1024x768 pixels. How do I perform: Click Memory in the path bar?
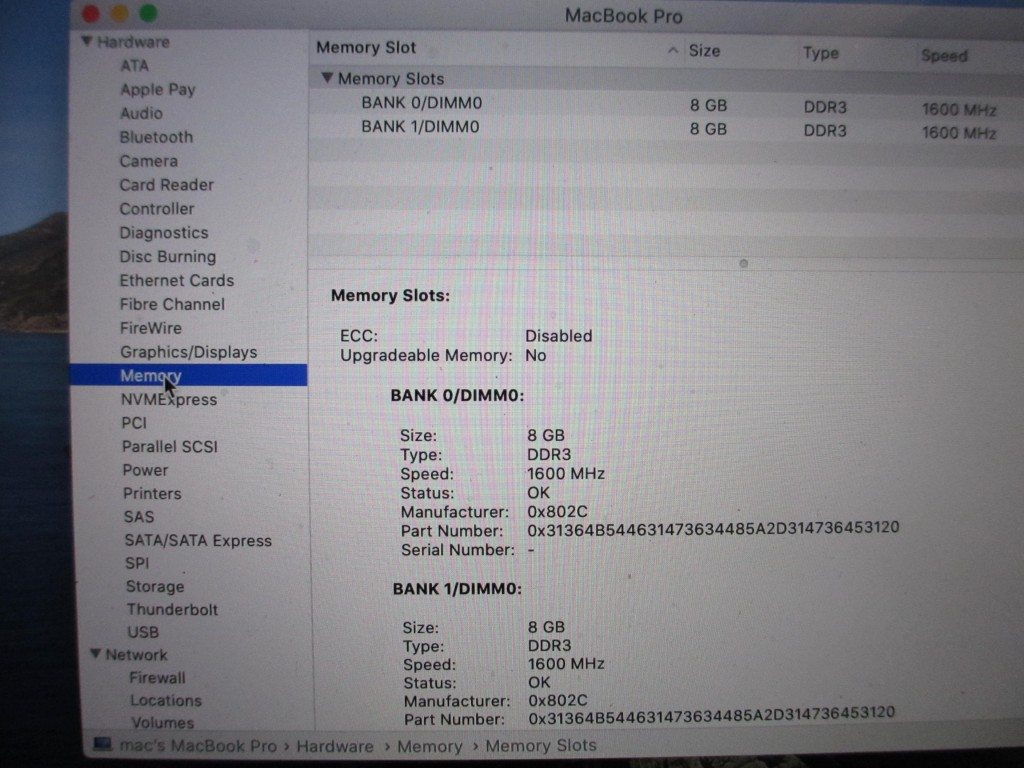click(430, 746)
